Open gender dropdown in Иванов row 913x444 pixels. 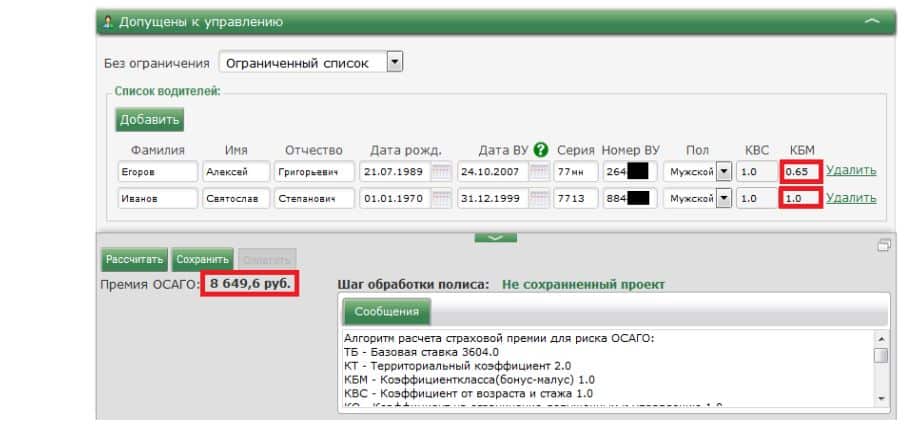723,198
